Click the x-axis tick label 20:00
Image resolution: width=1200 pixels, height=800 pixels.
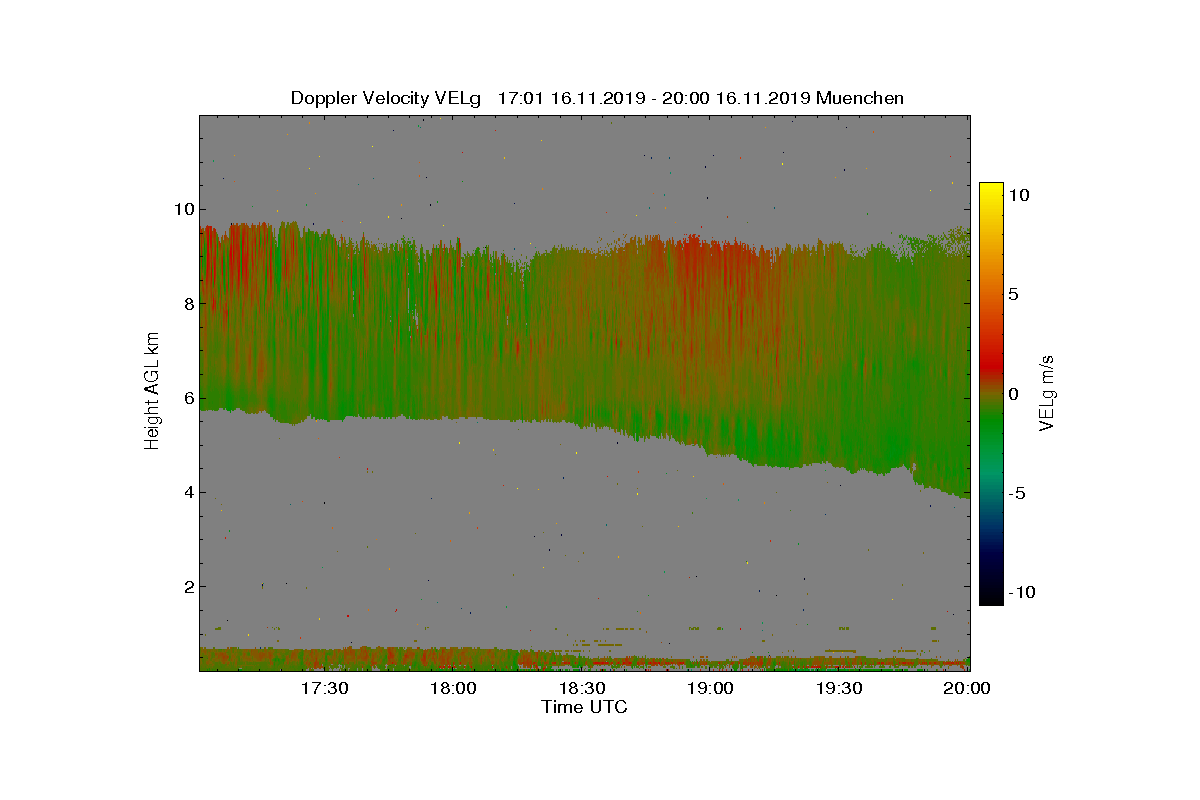pyautogui.click(x=968, y=689)
